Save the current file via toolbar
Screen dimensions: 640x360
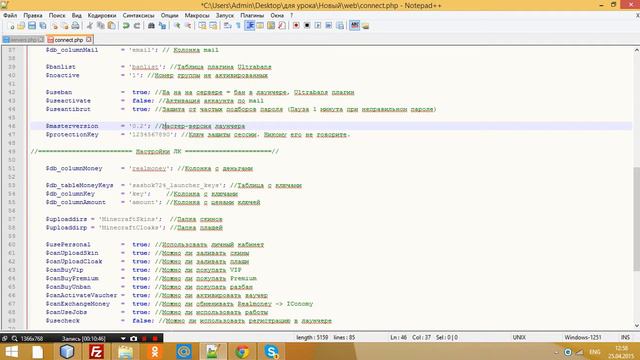tap(32, 26)
